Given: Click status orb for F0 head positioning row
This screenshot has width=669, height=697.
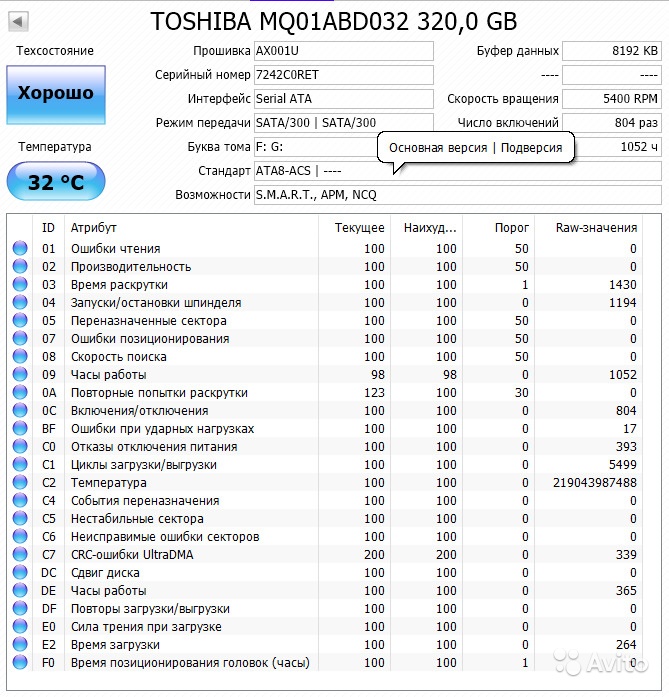Looking at the screenshot, I should (20, 662).
